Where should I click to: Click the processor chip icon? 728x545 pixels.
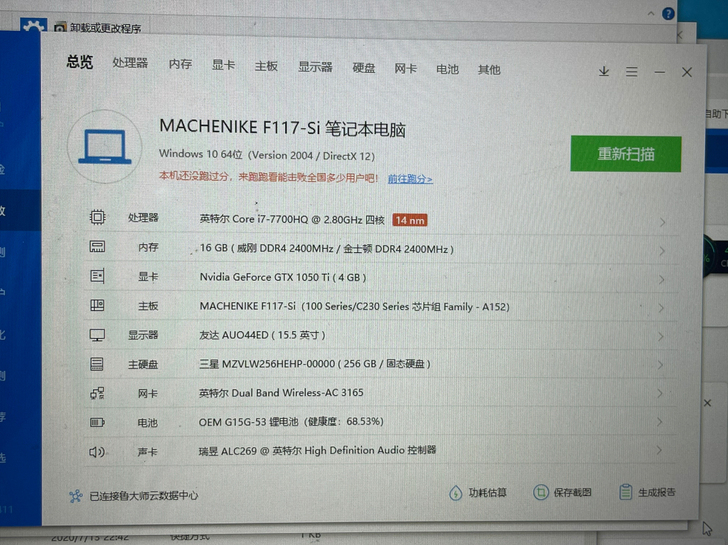[x=98, y=217]
